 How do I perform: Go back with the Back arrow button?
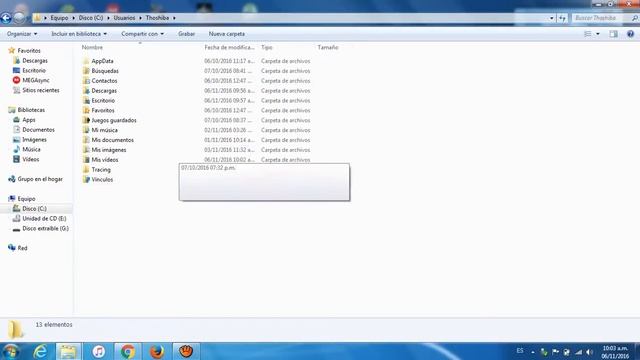[x=6, y=18]
